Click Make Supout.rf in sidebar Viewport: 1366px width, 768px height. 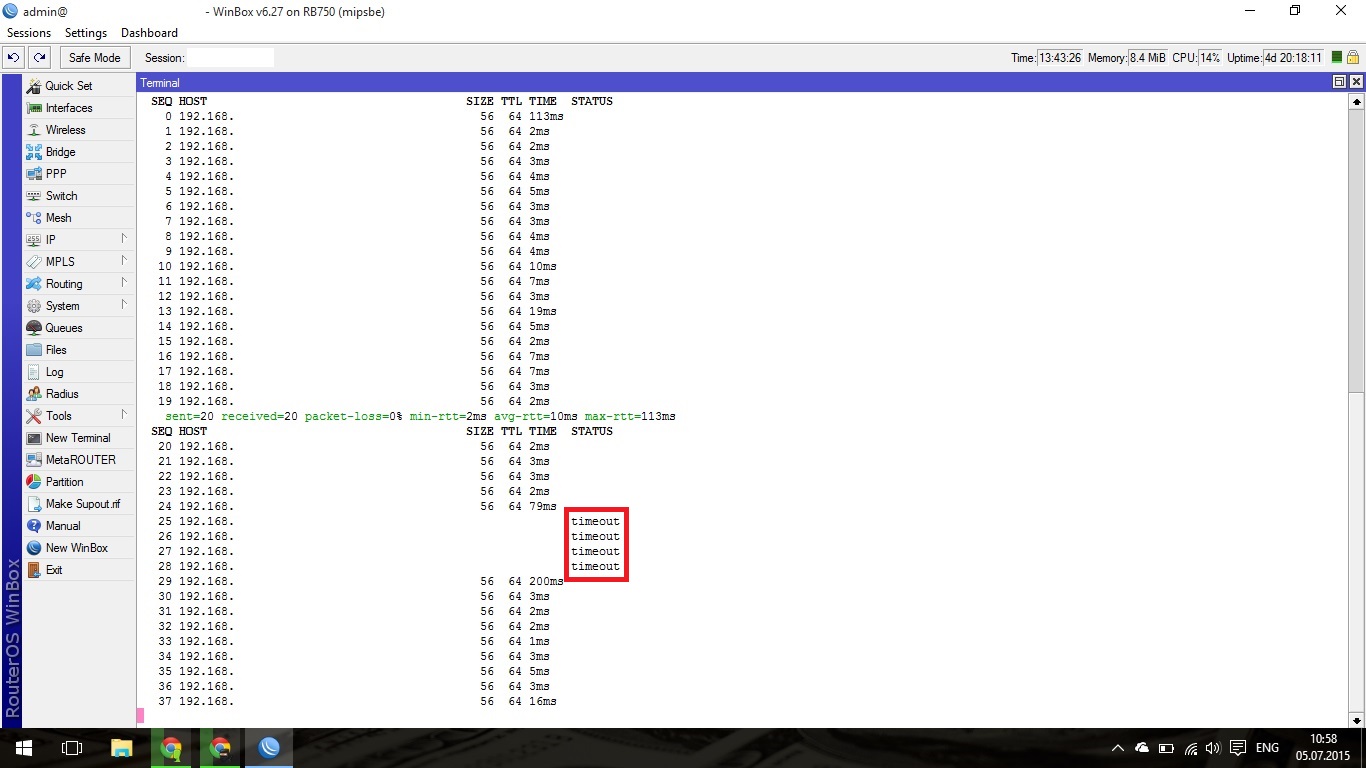coord(82,504)
